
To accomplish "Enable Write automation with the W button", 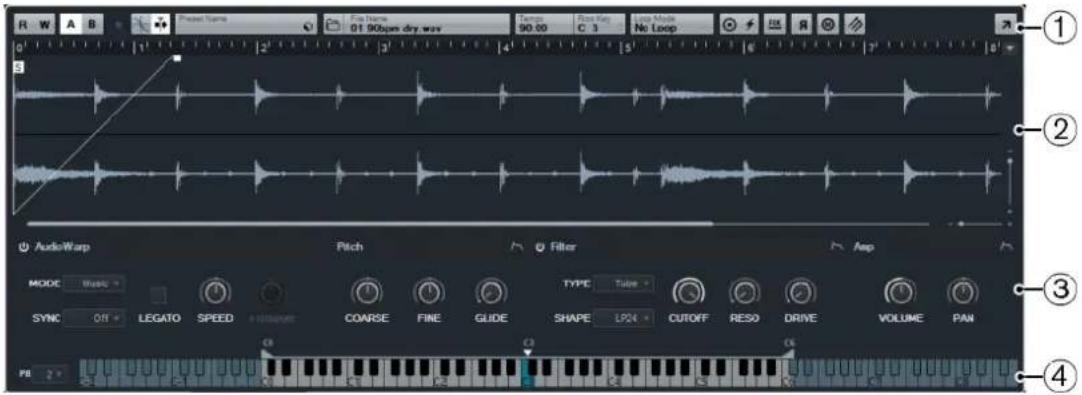I will pyautogui.click(x=44, y=25).
